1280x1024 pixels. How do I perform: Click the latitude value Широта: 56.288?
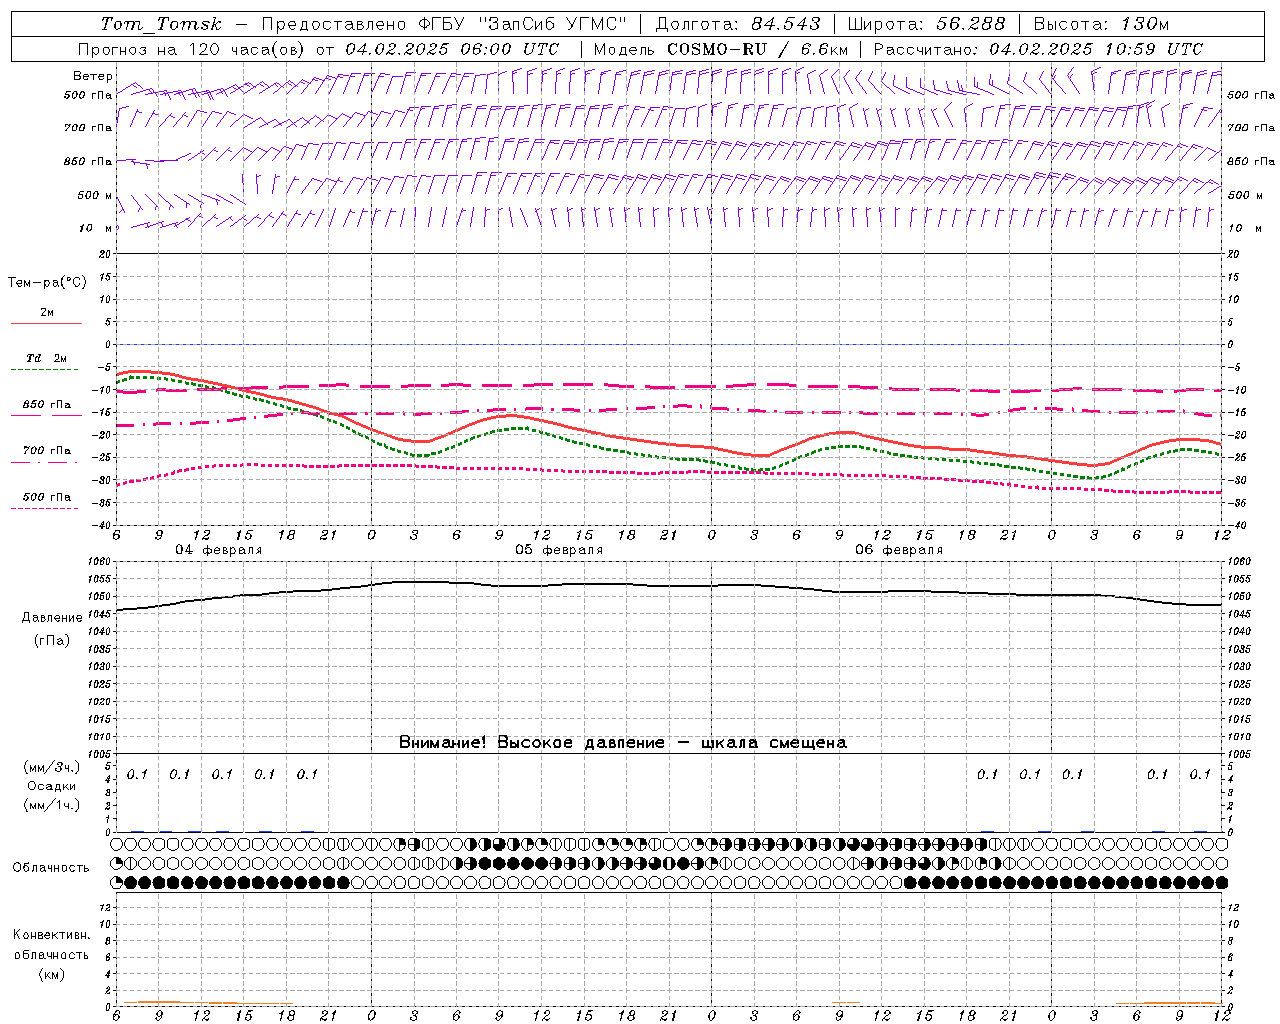(x=927, y=24)
